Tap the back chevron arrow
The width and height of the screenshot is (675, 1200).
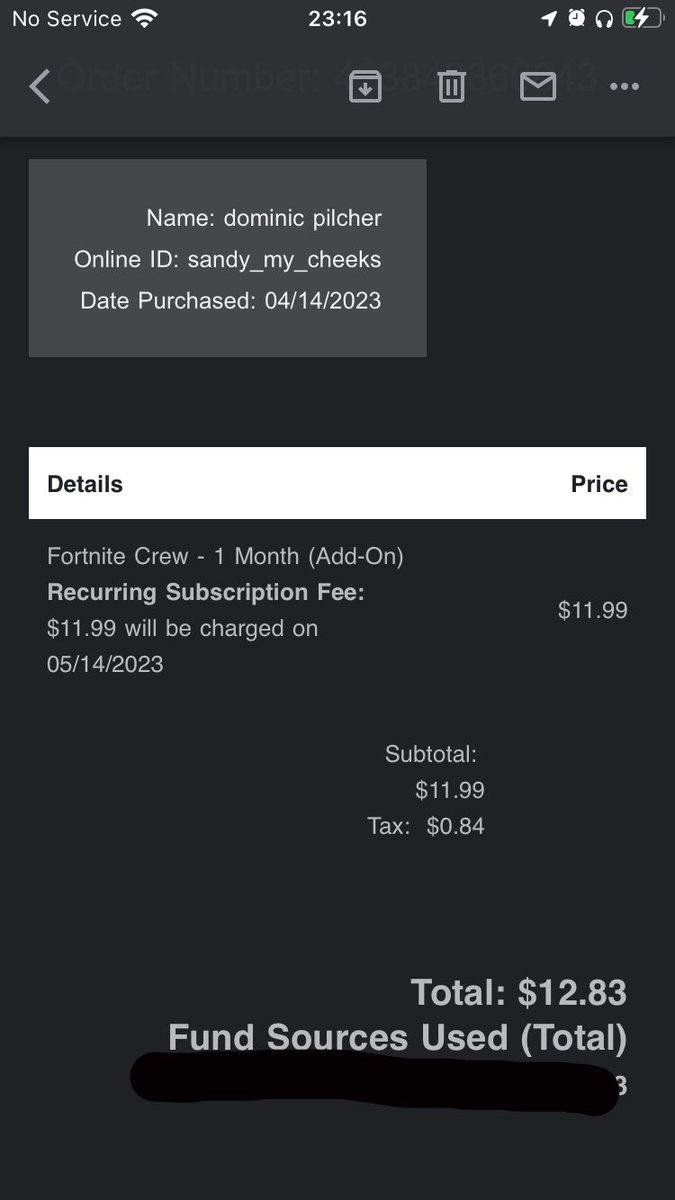tap(39, 87)
